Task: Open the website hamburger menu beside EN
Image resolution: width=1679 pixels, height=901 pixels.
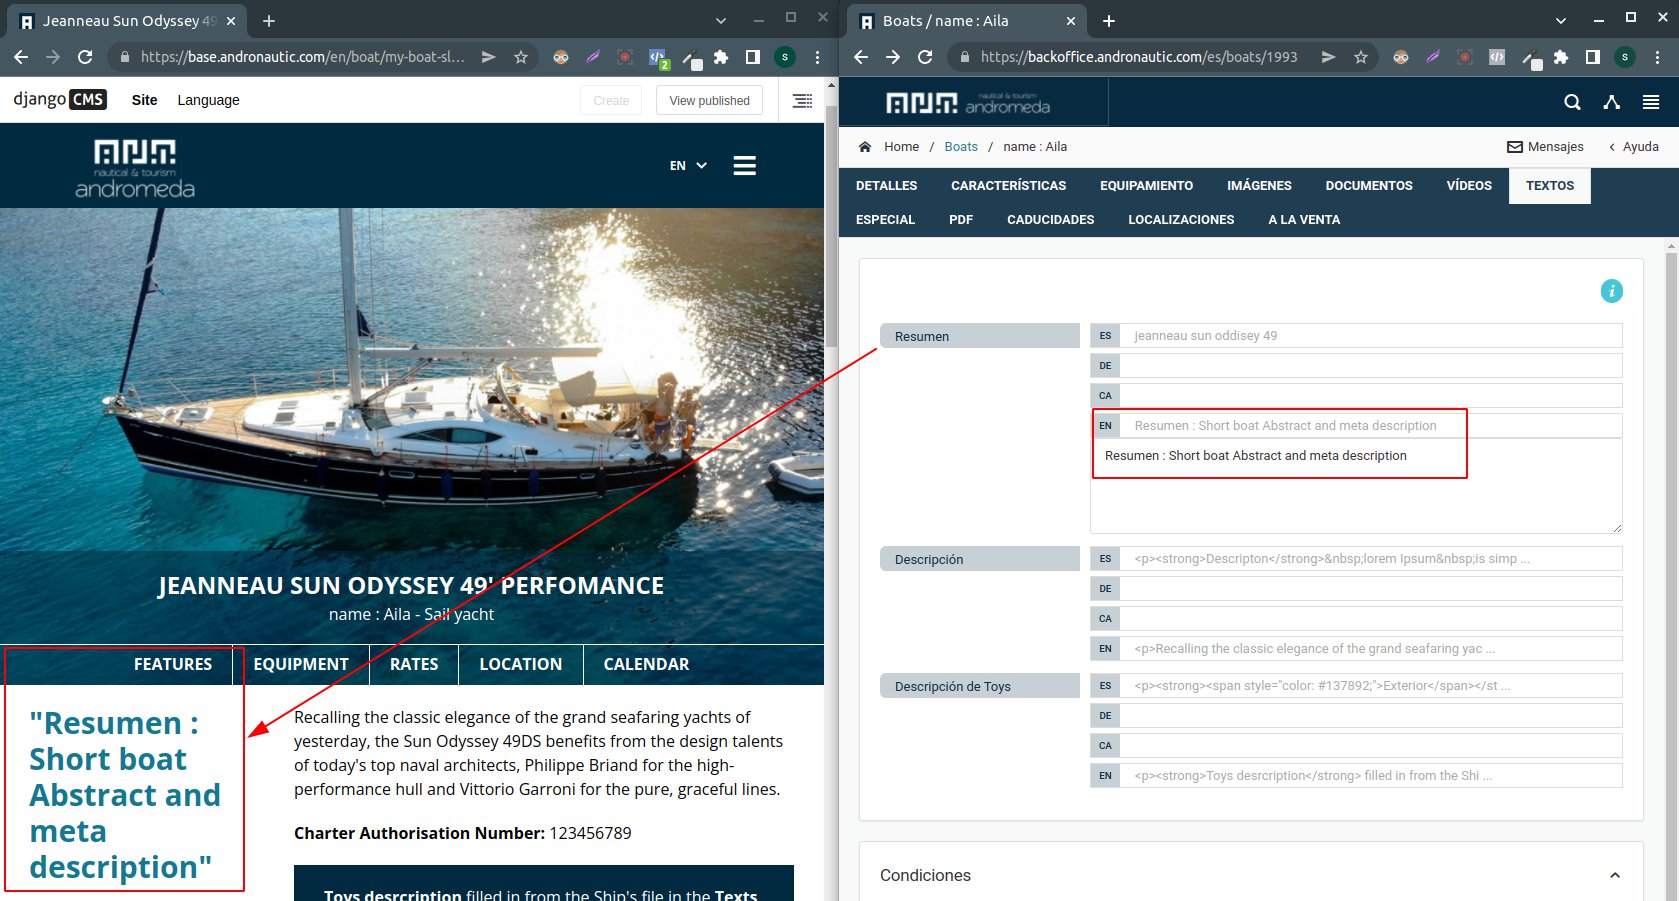Action: click(x=745, y=166)
